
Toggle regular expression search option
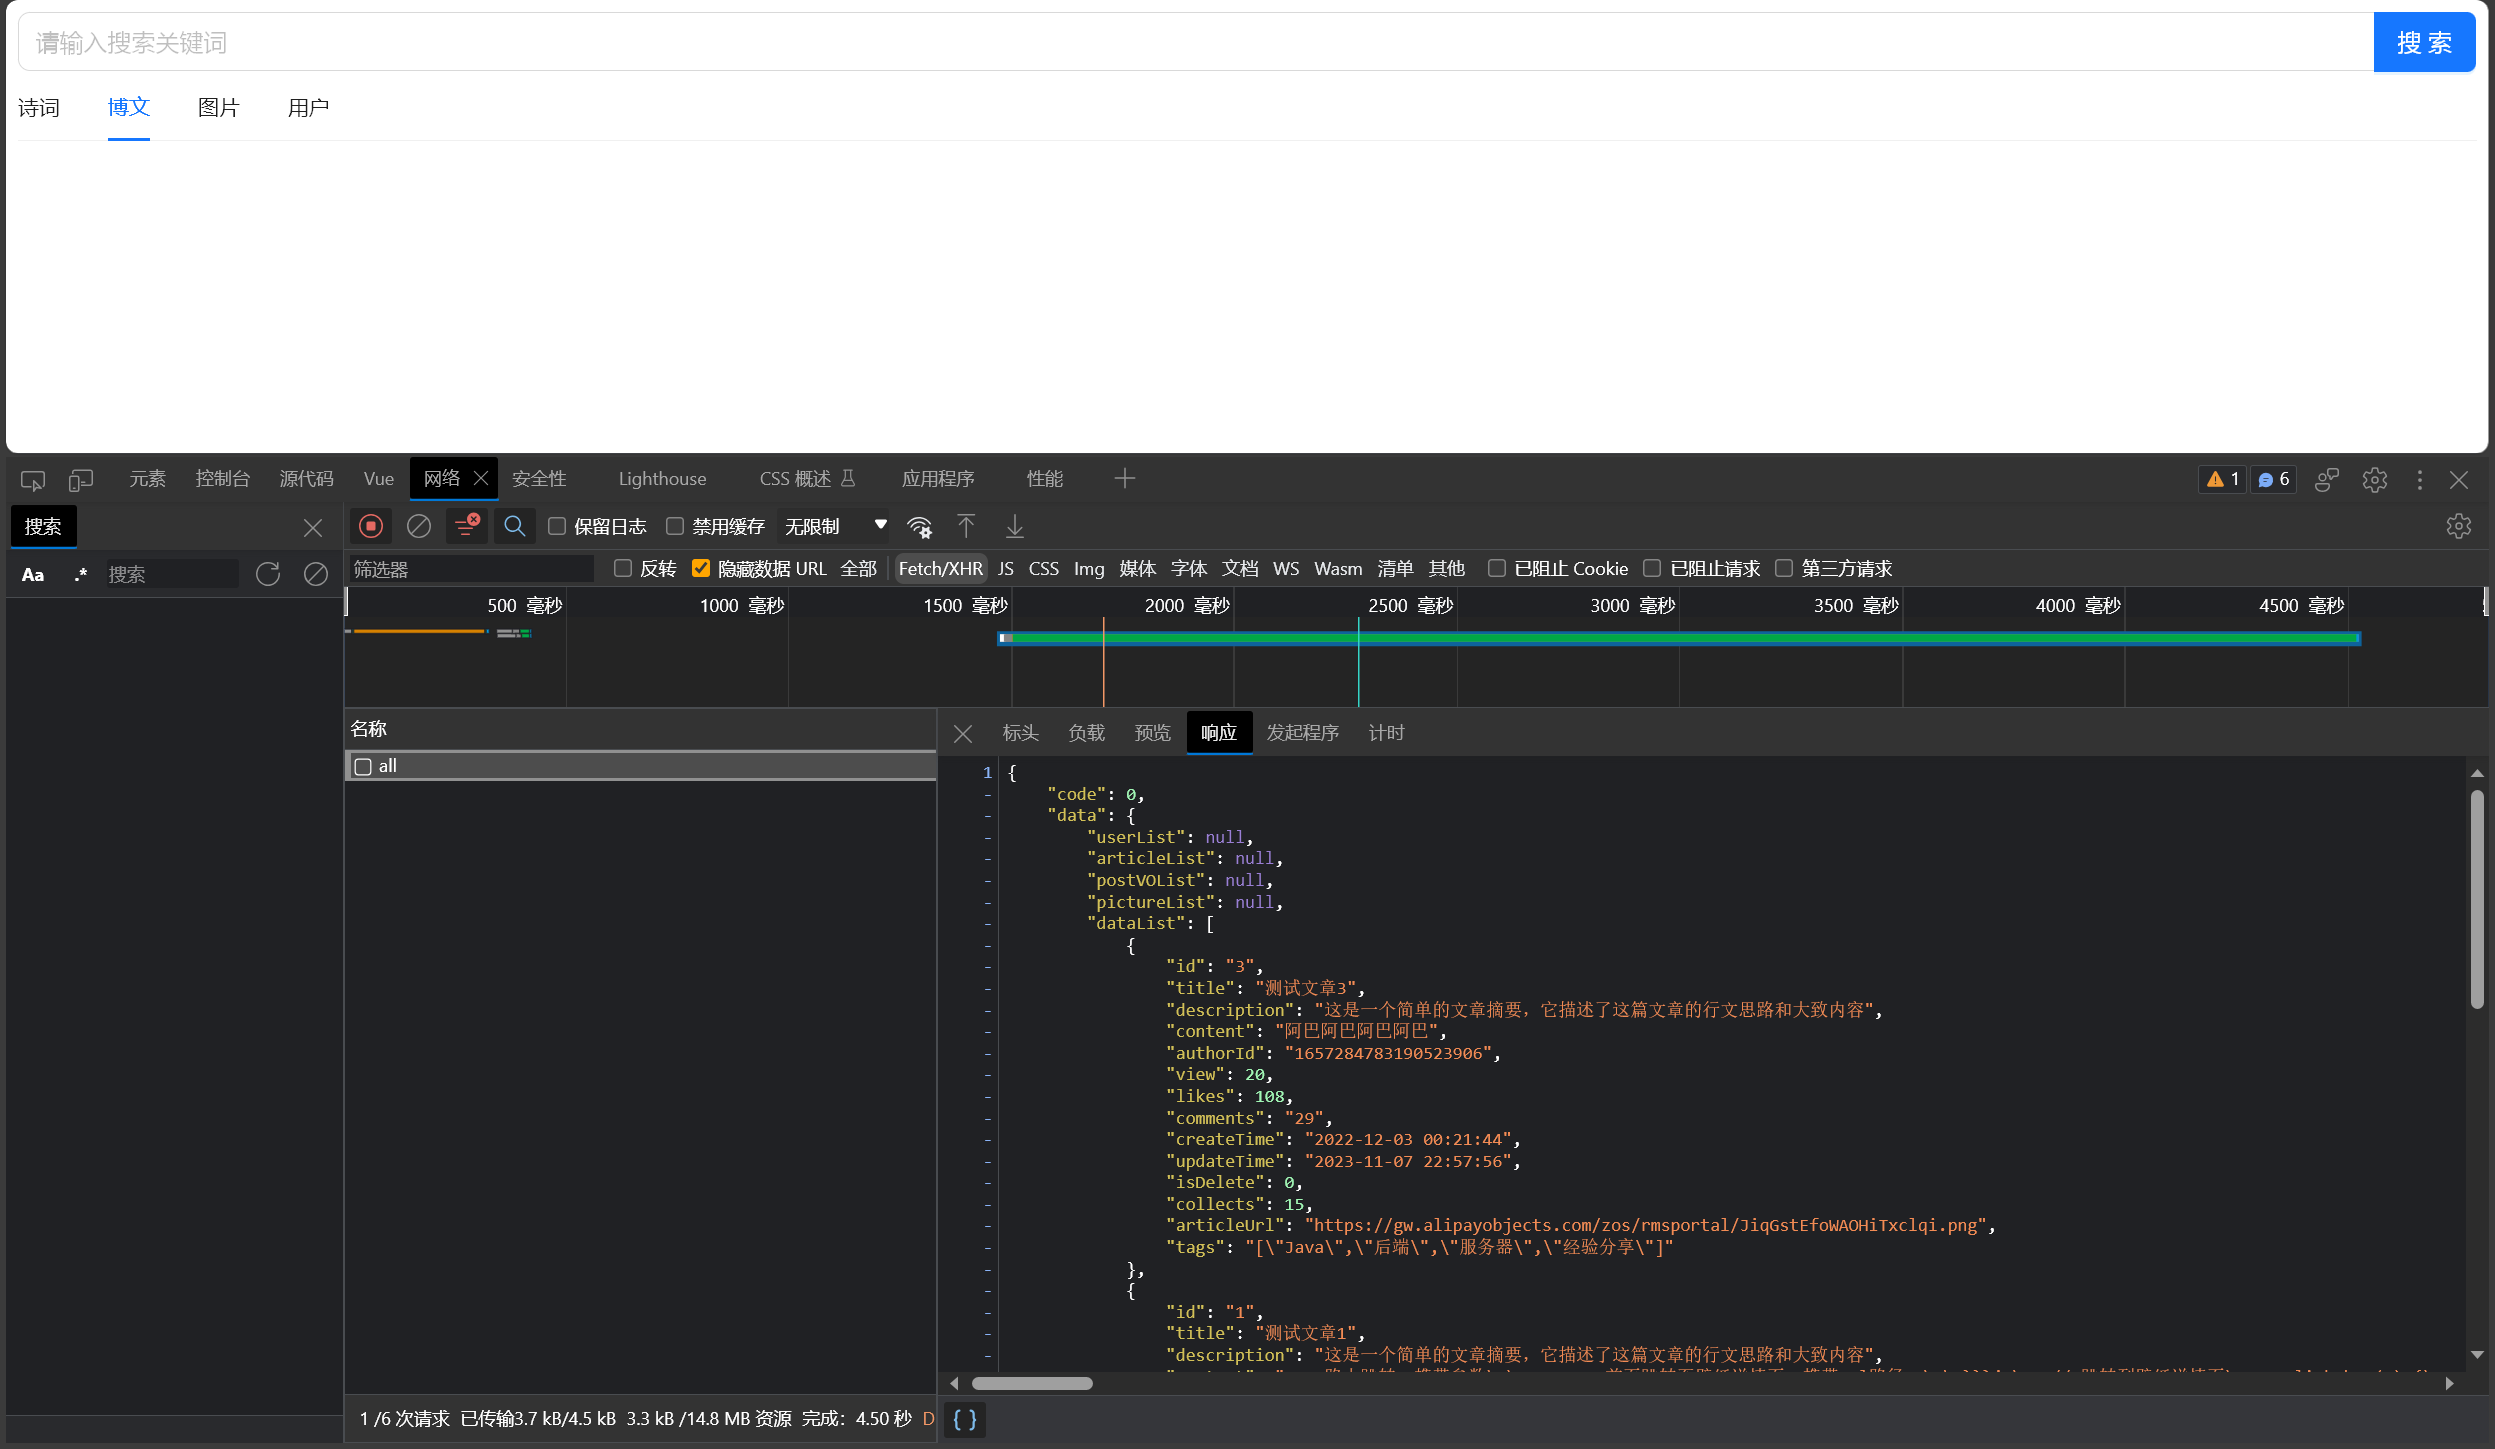[x=81, y=575]
